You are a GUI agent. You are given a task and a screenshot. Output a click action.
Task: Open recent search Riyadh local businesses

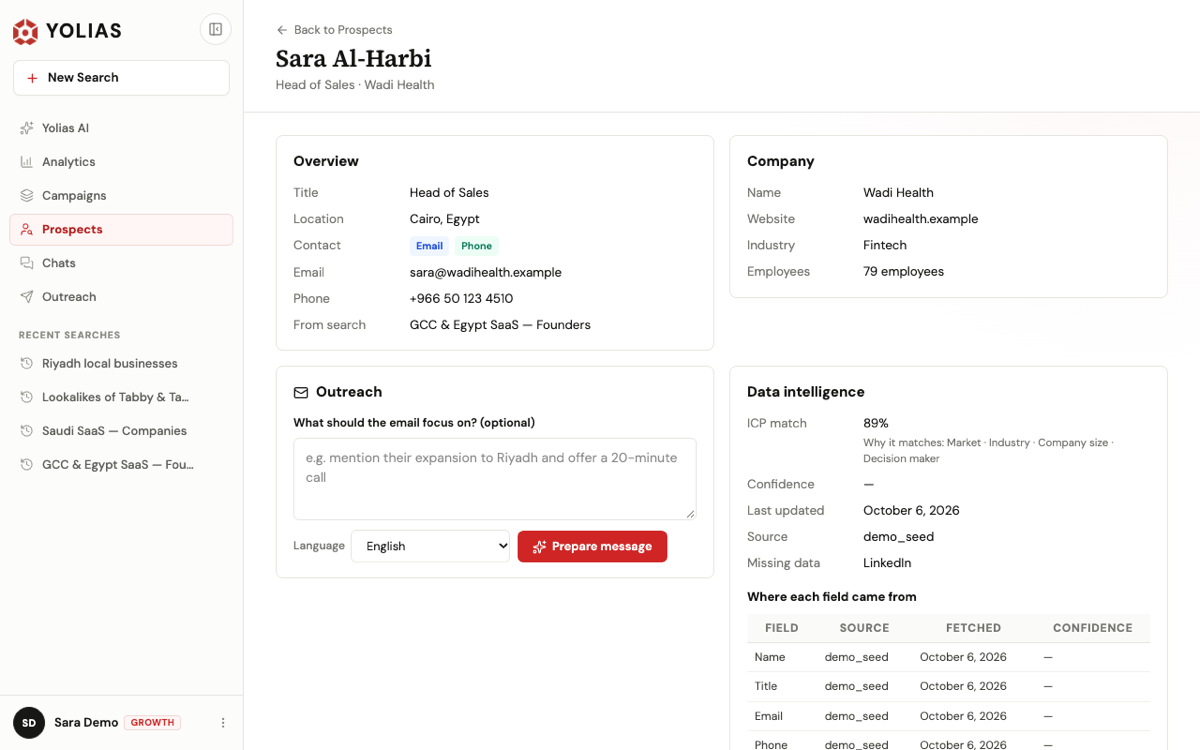pos(121,364)
